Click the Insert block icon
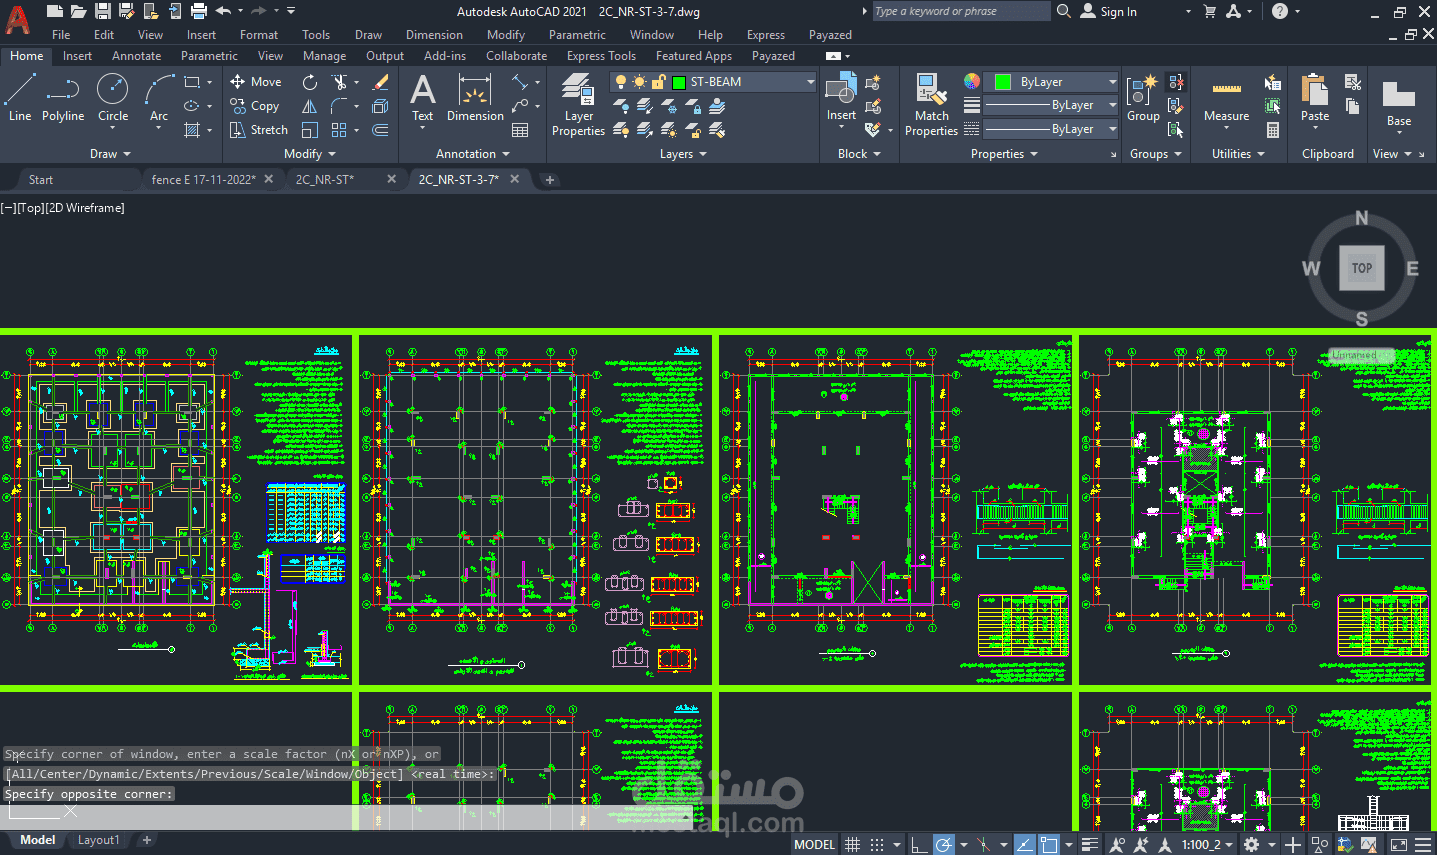Screen dimensions: 1437x855 pyautogui.click(x=841, y=97)
